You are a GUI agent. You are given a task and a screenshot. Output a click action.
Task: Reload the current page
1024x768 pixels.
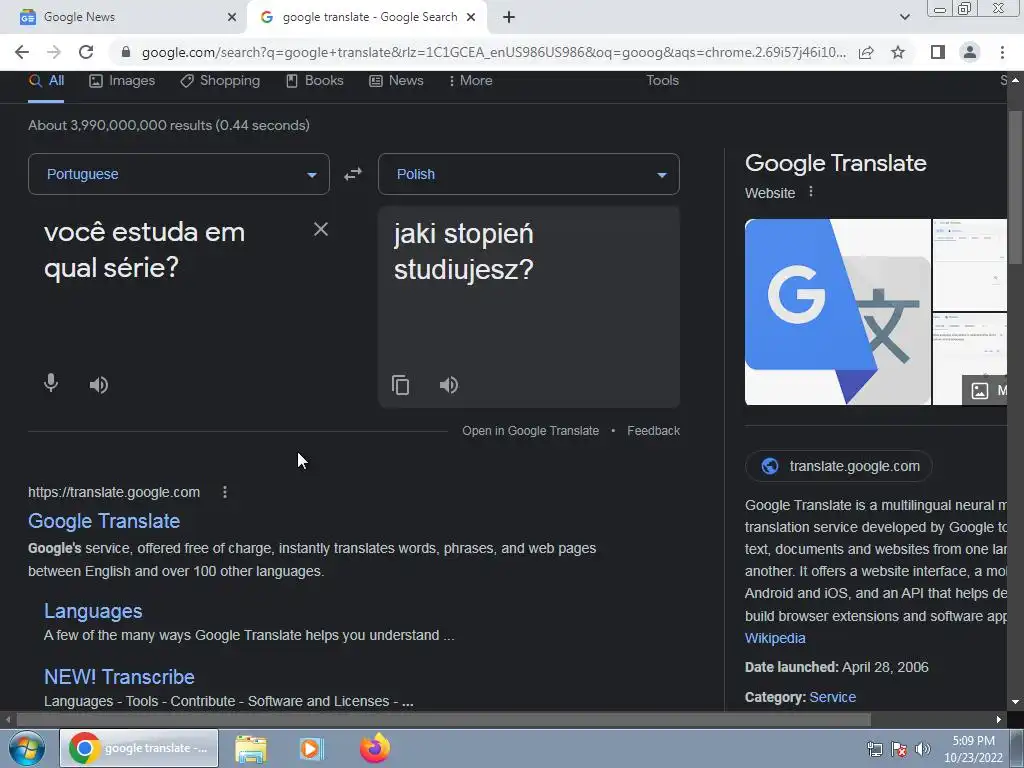86,52
